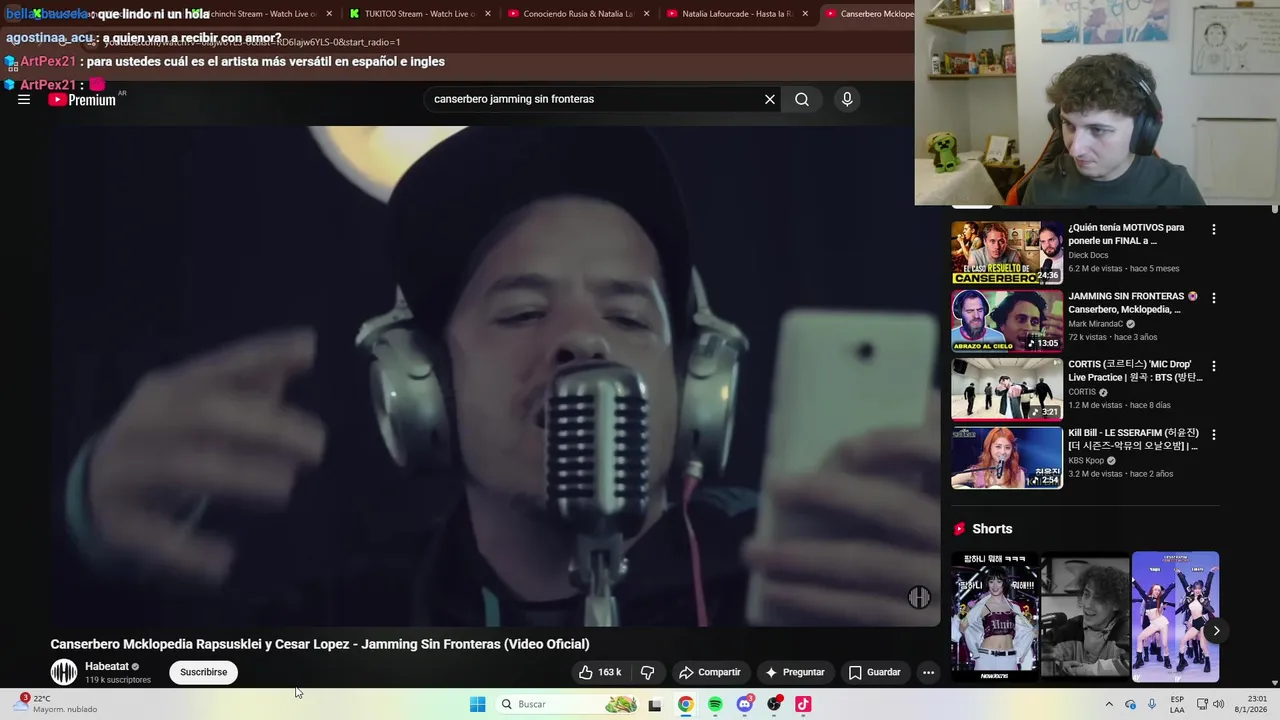Play the first Short with red outfit
The width and height of the screenshot is (1280, 720).
coord(994,617)
